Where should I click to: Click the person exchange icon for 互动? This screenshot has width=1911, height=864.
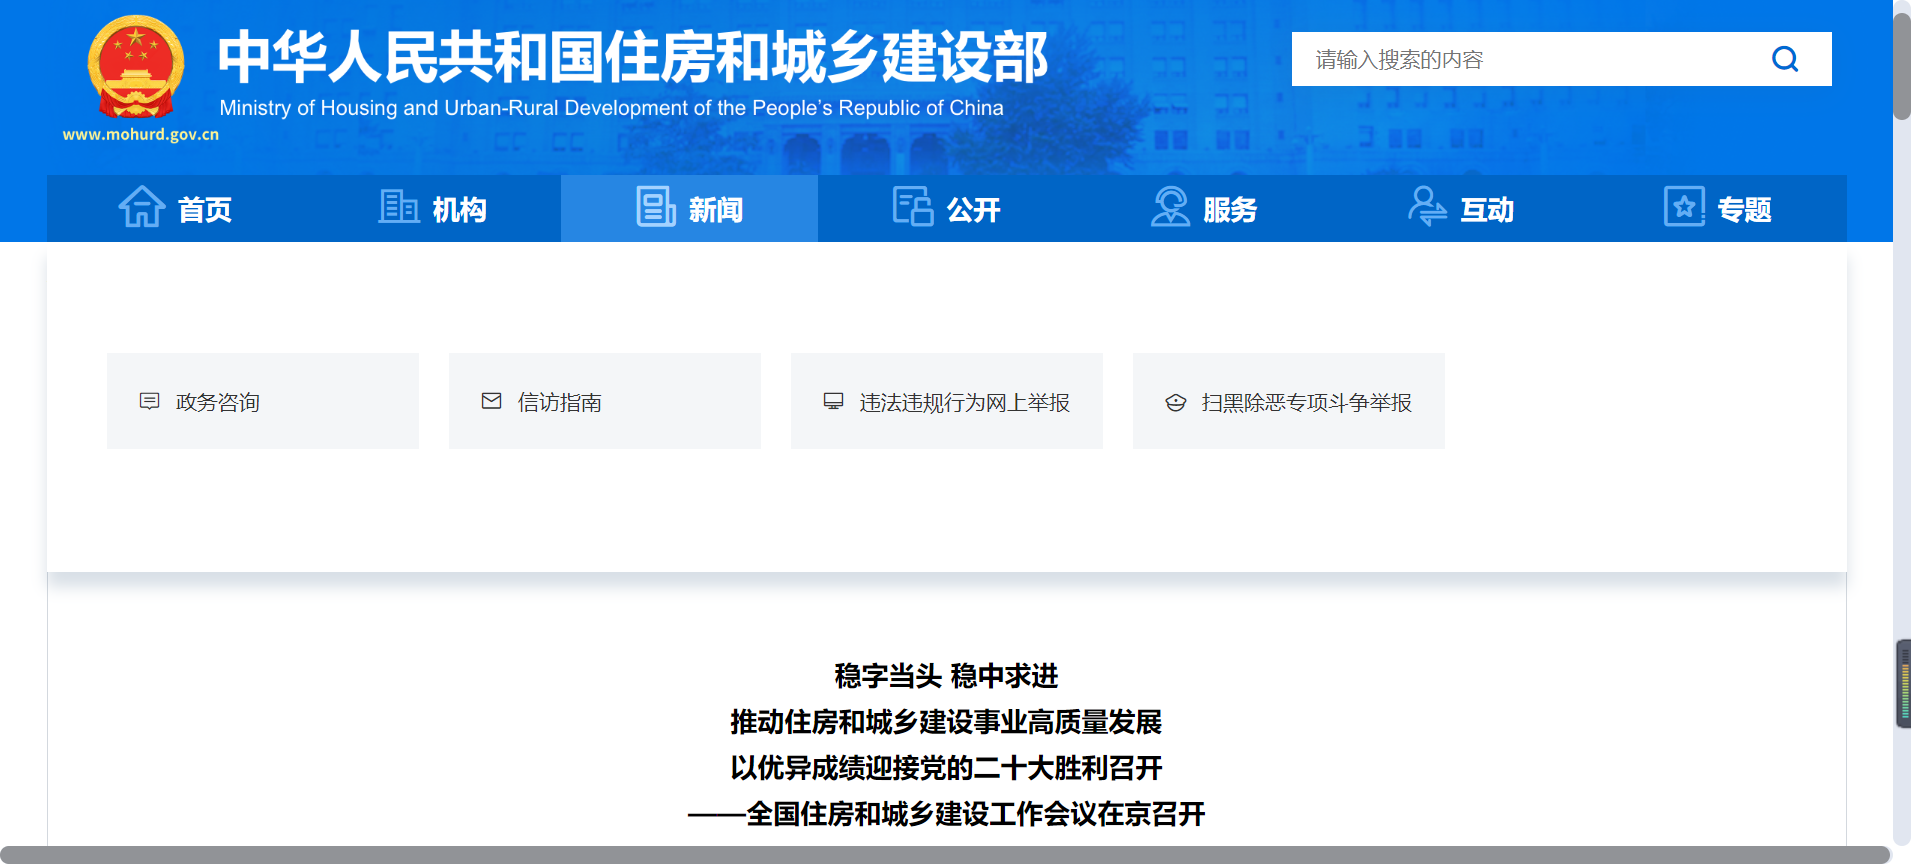point(1427,207)
